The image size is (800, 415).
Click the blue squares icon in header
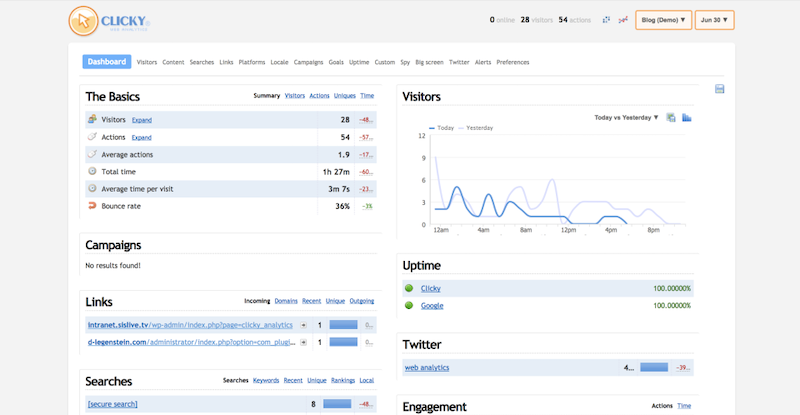[606, 20]
